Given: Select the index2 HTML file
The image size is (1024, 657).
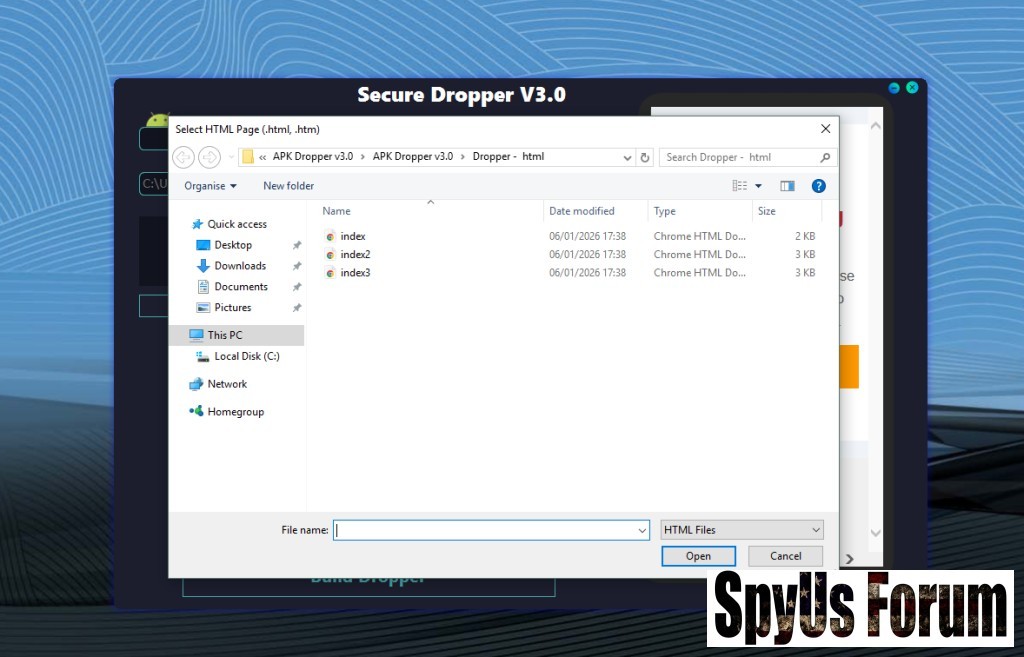Looking at the screenshot, I should [355, 255].
